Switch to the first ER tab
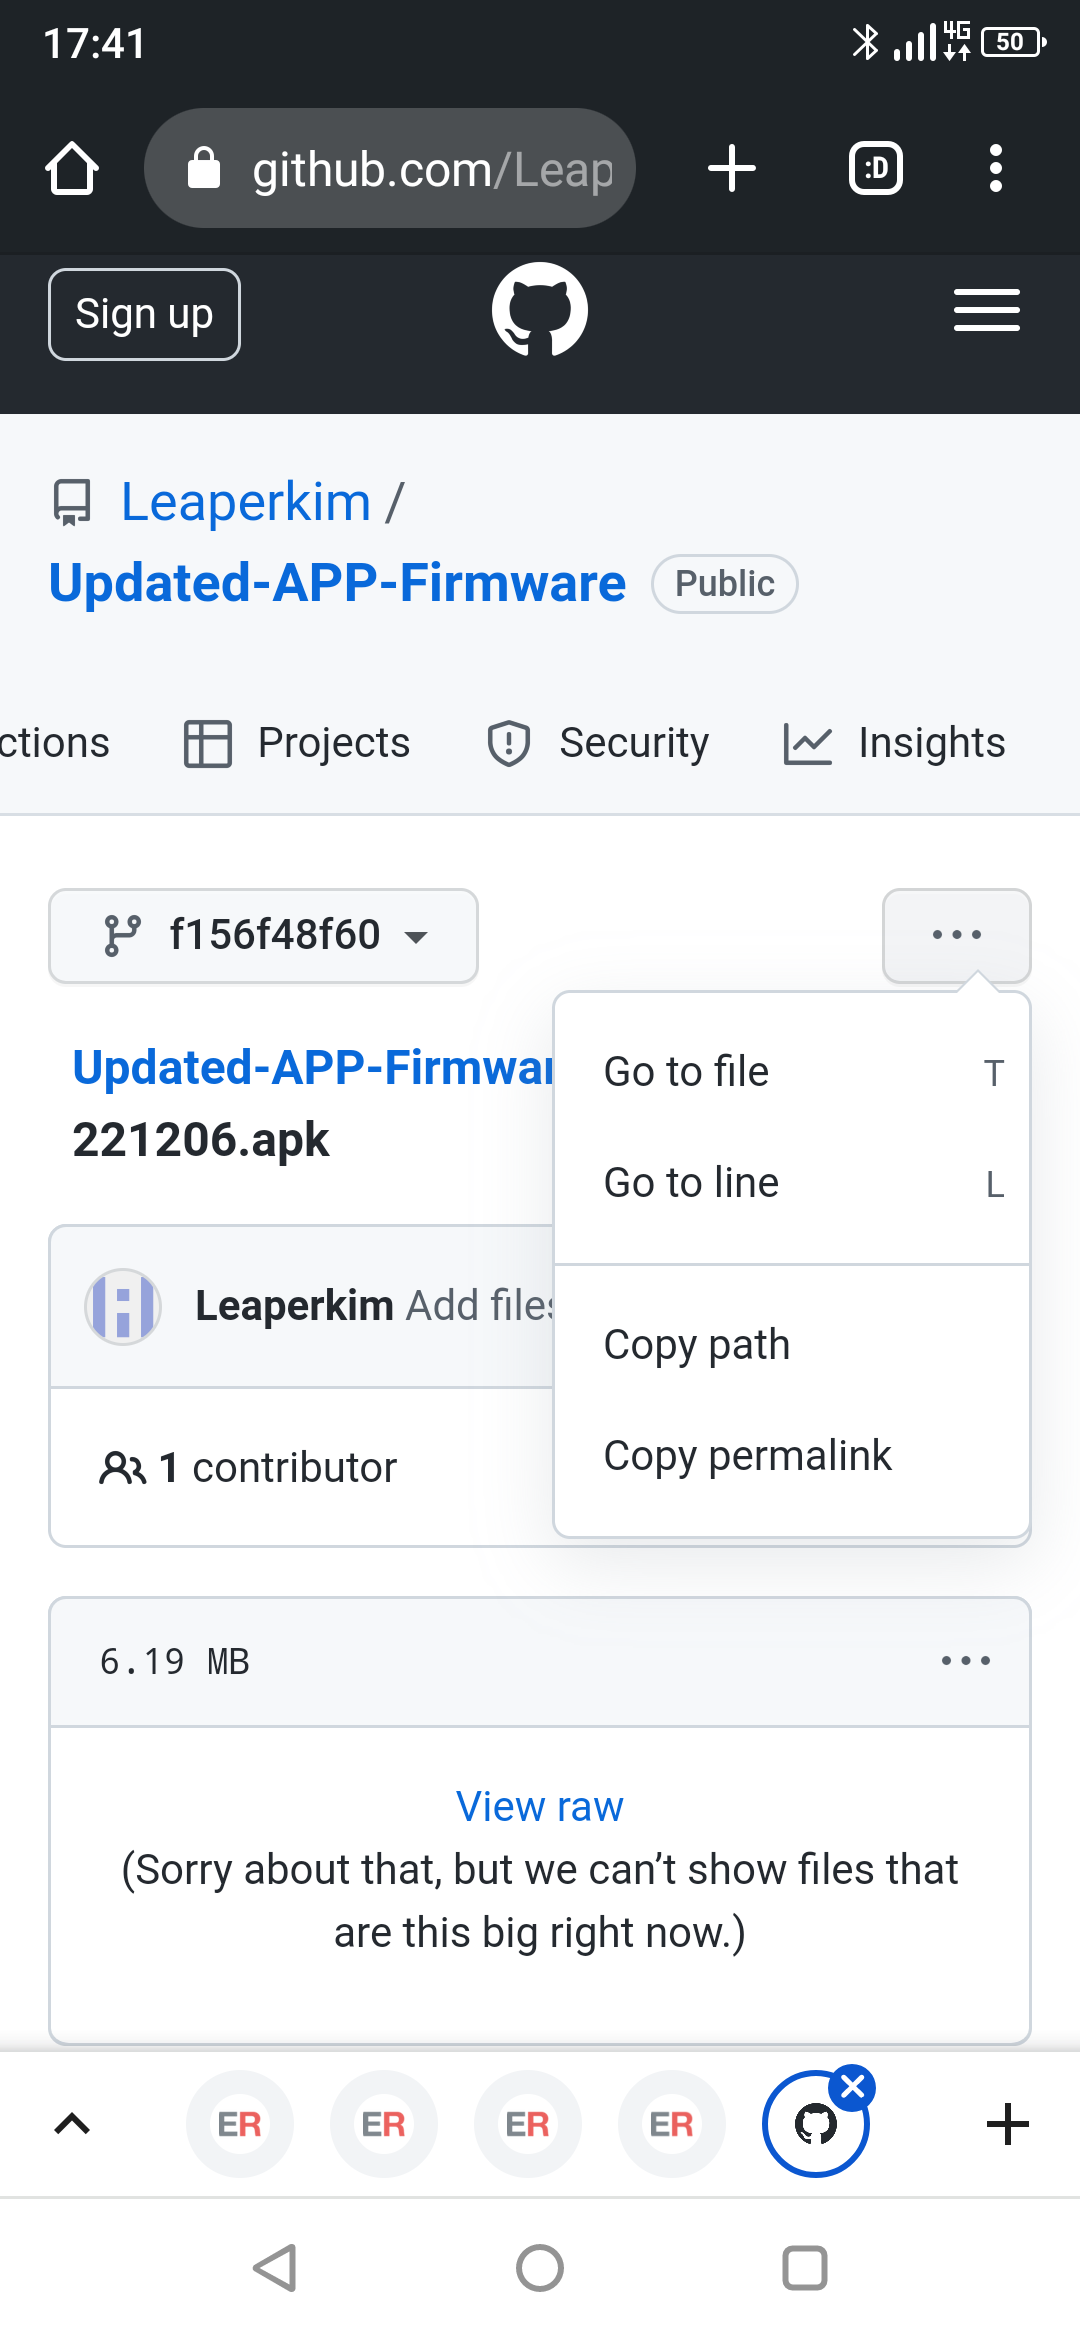Viewport: 1080px width, 2340px height. point(240,2124)
